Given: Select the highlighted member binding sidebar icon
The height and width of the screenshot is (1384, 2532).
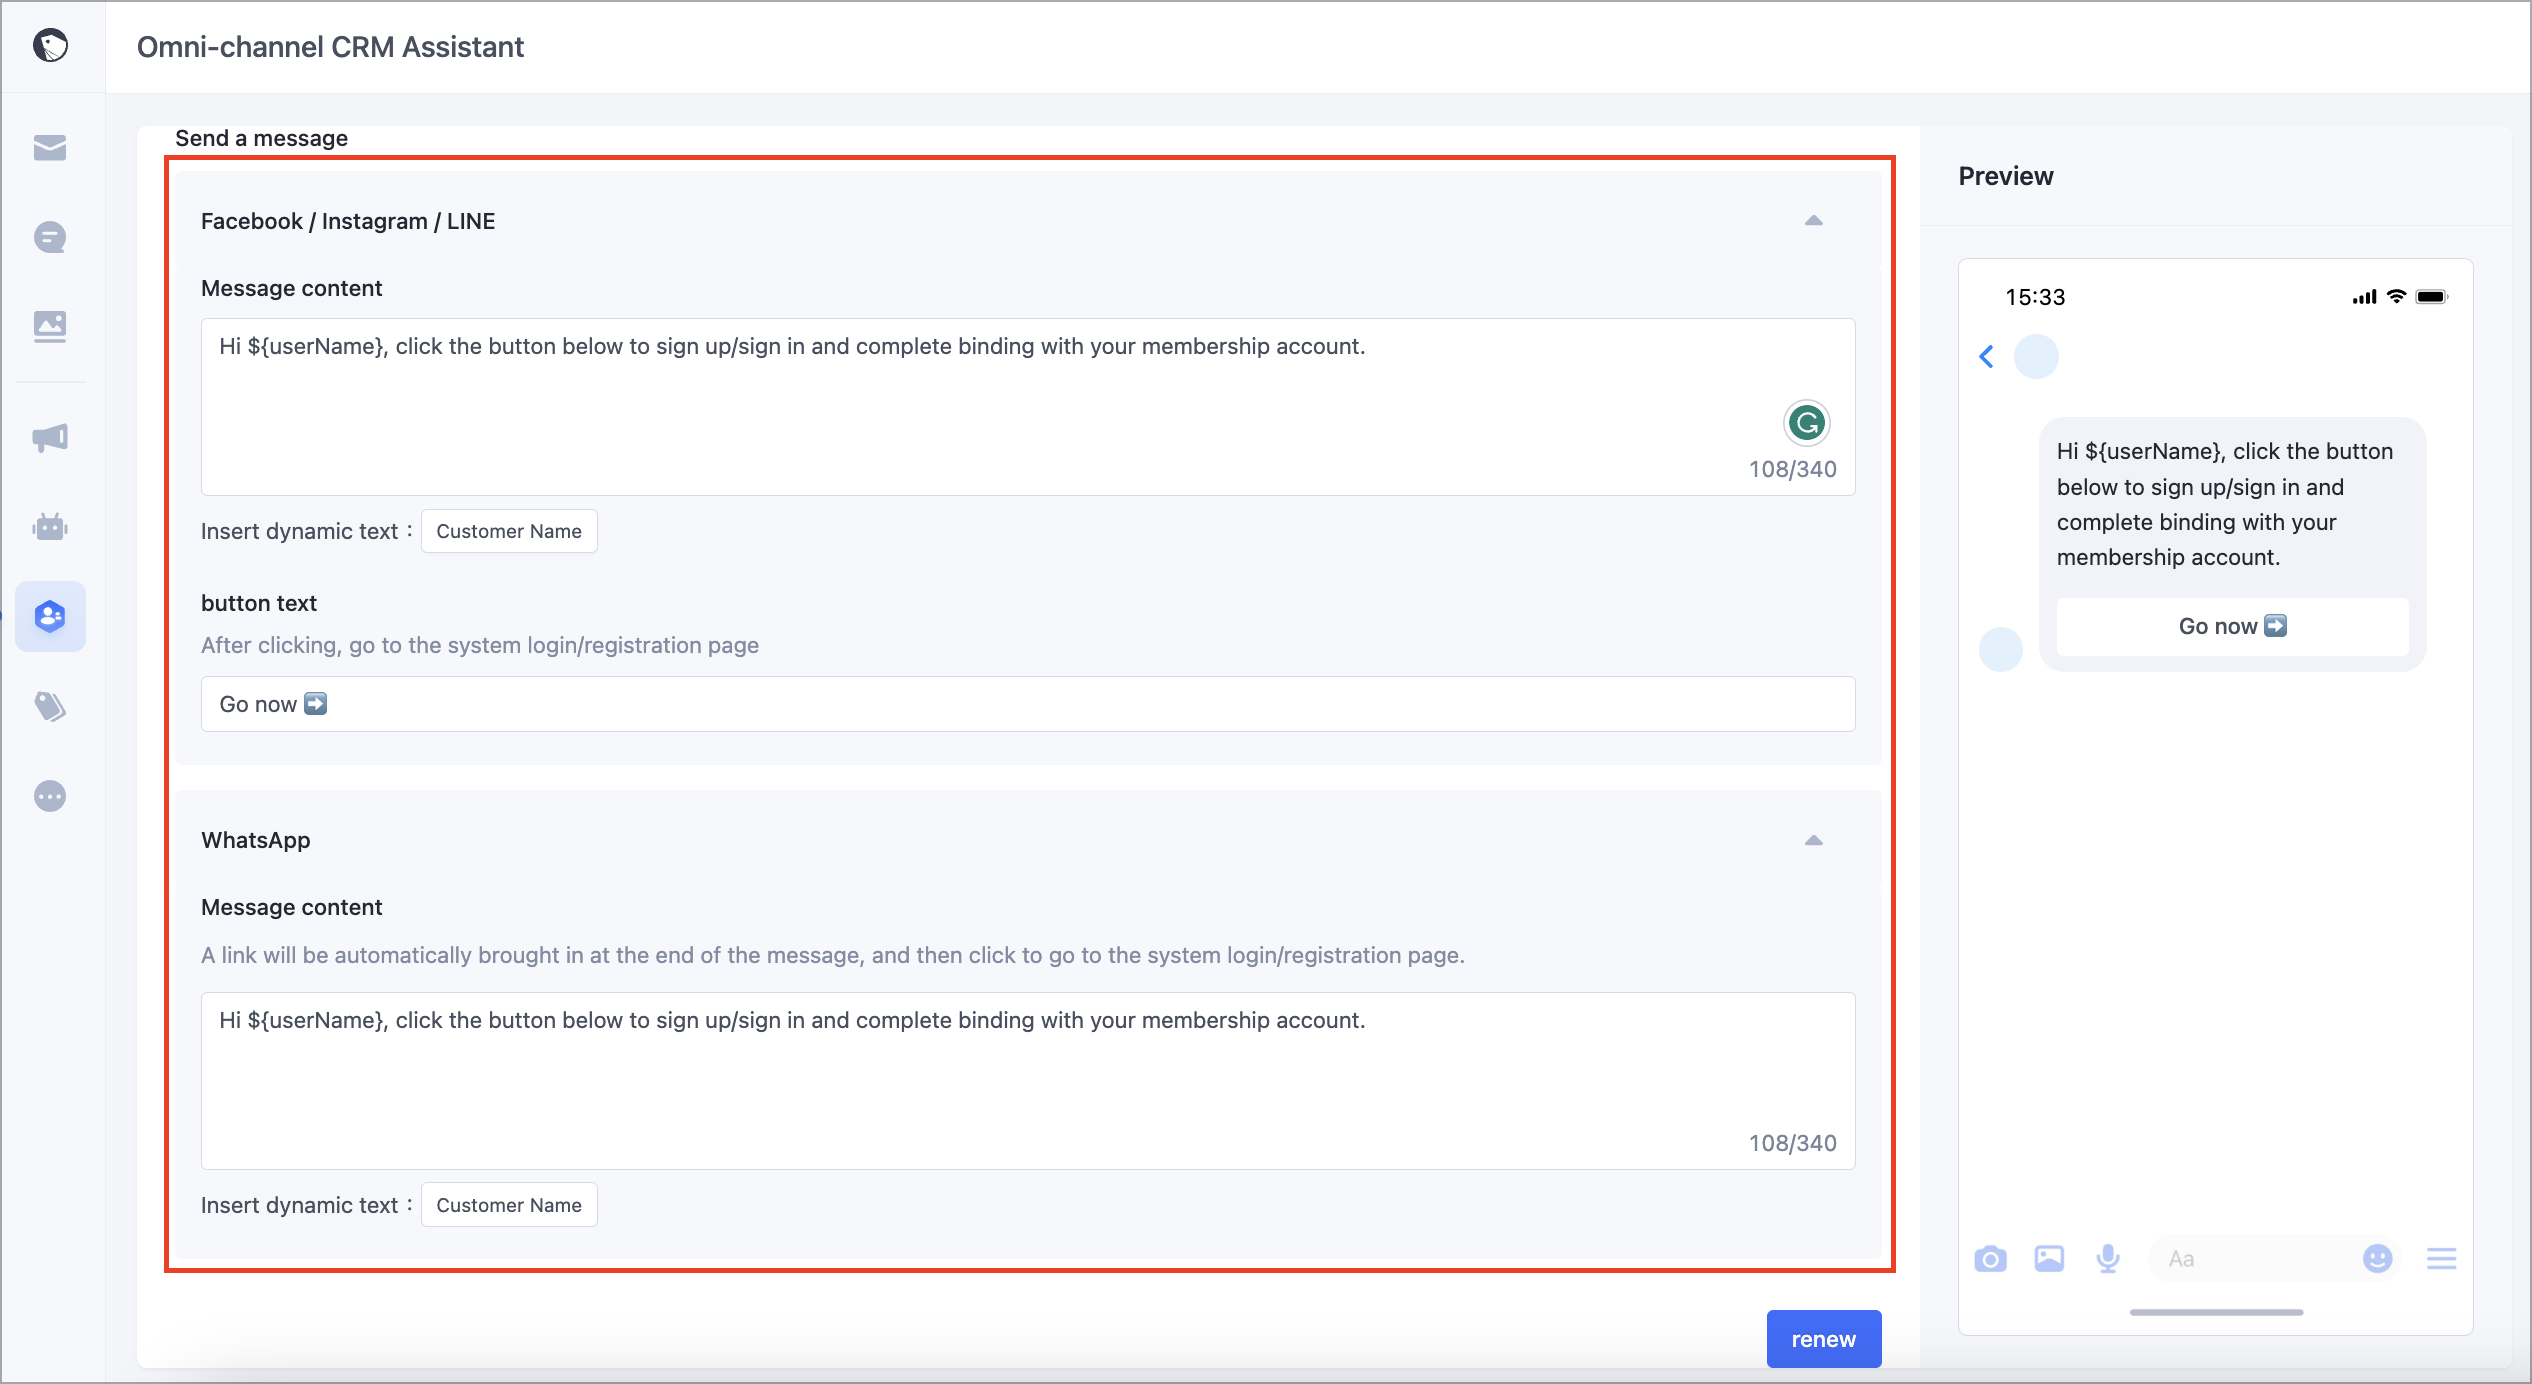Looking at the screenshot, I should point(50,616).
